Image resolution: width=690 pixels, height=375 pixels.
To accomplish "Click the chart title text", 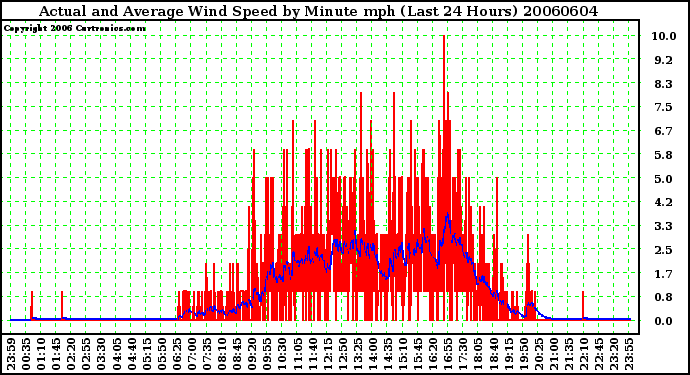I will tap(318, 11).
